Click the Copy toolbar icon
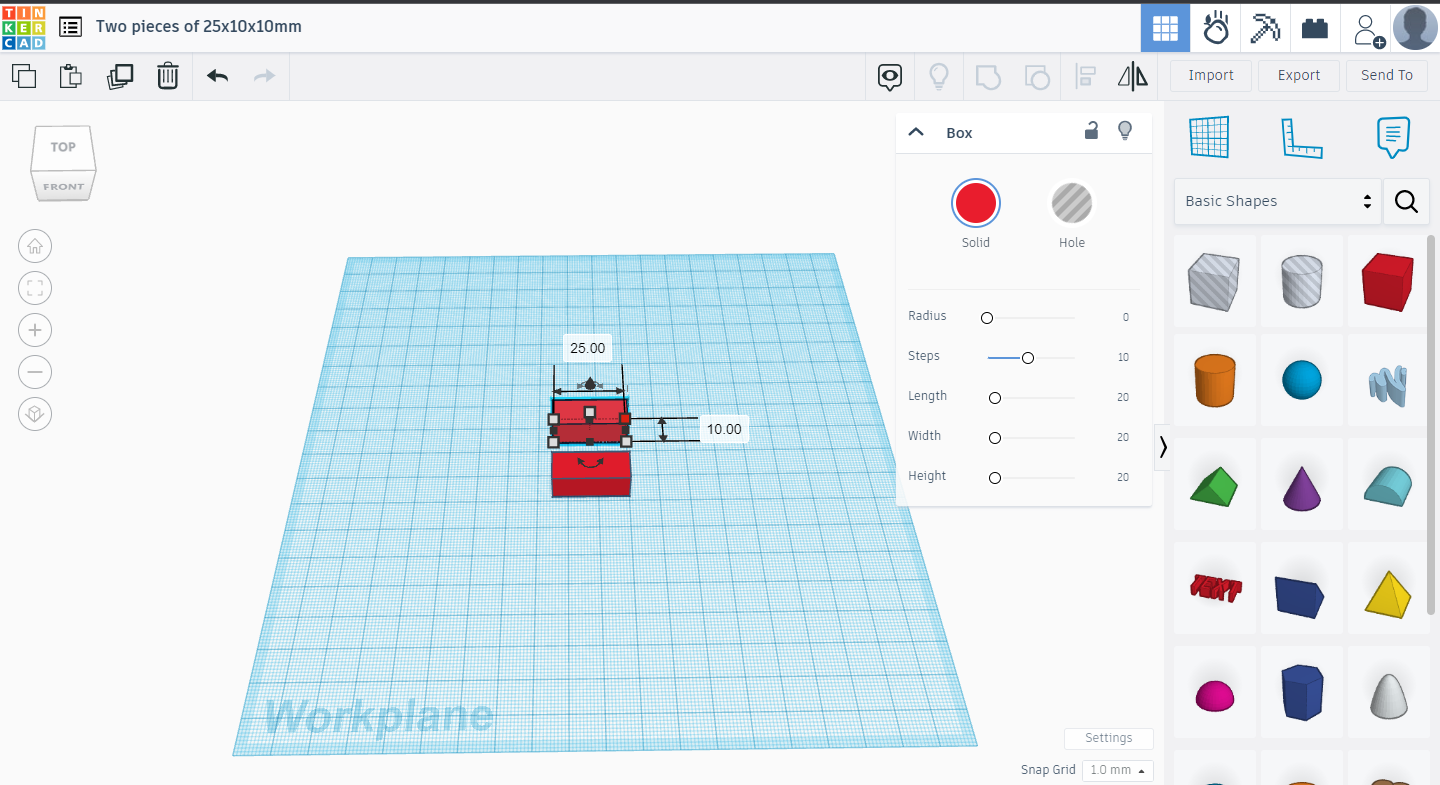 pos(24,76)
